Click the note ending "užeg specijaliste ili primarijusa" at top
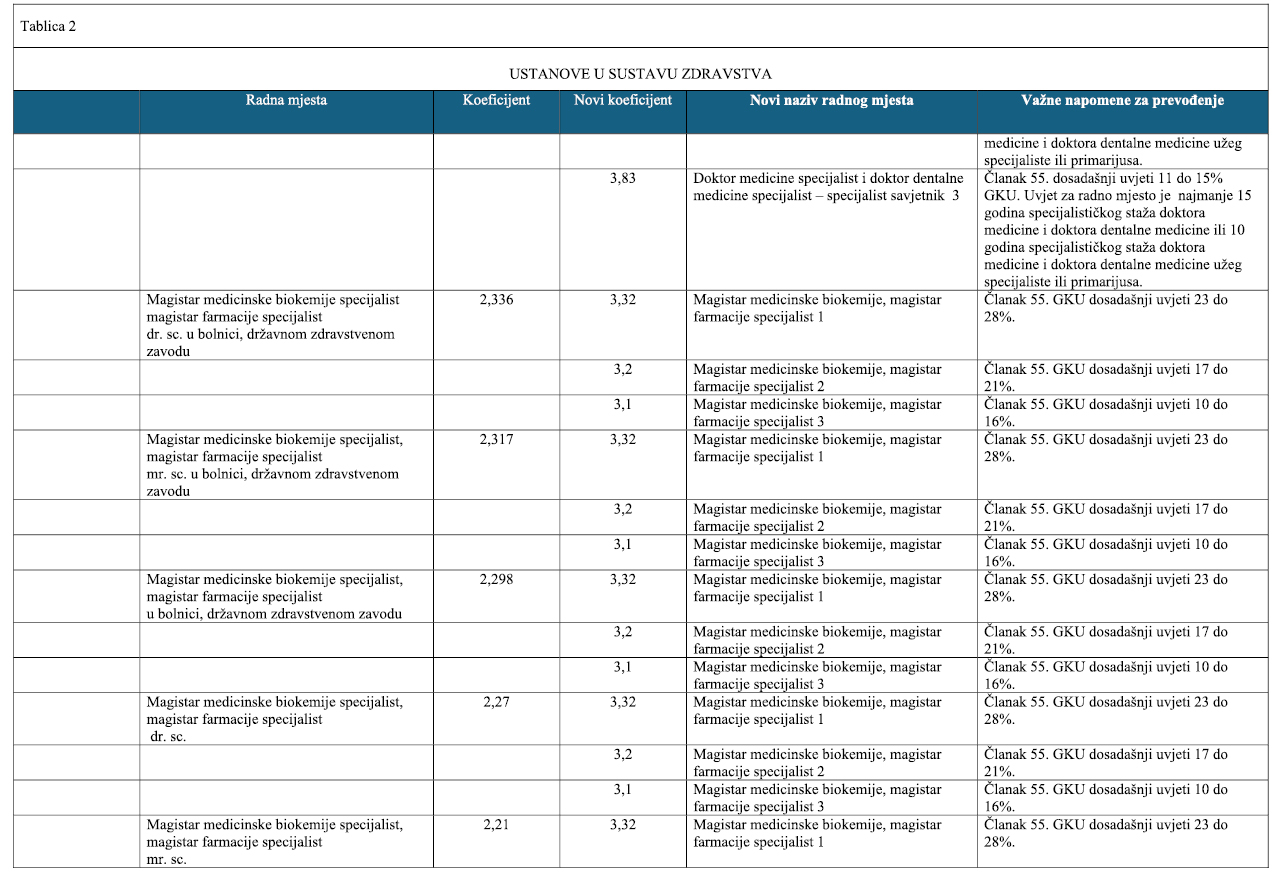This screenshot has width=1274, height=872. pyautogui.click(x=1112, y=151)
